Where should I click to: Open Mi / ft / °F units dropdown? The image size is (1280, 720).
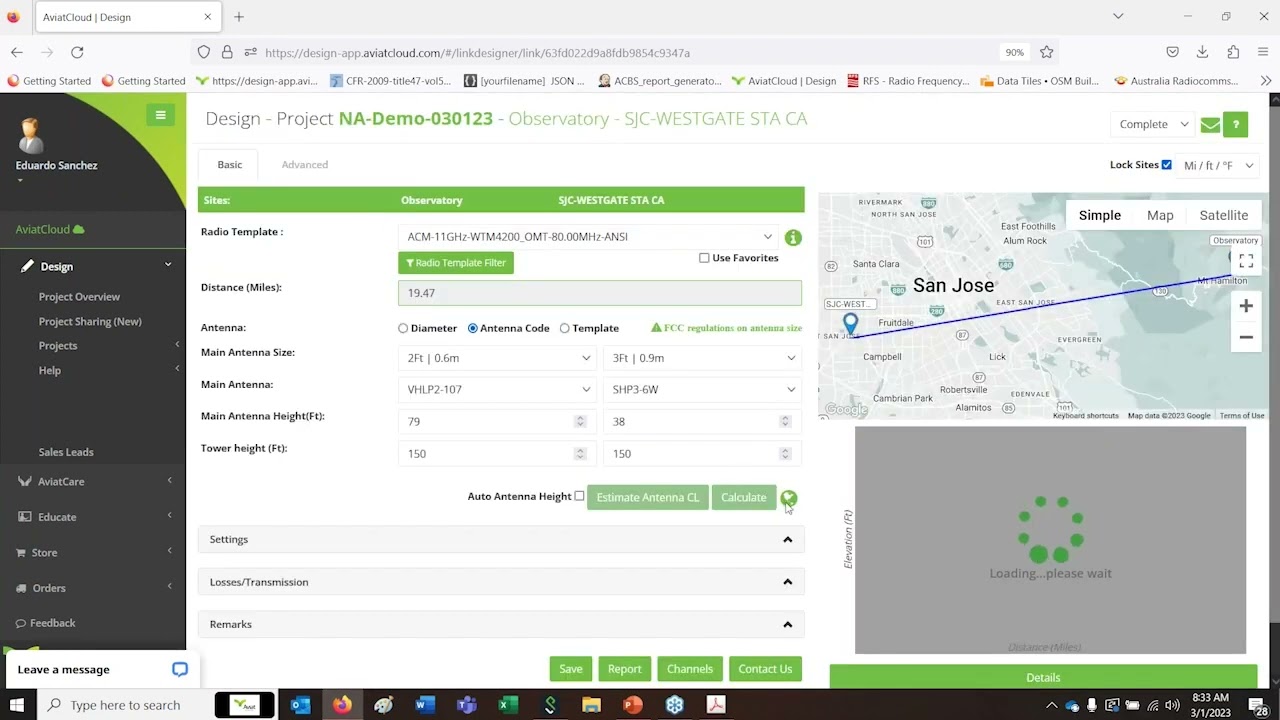tap(1218, 165)
